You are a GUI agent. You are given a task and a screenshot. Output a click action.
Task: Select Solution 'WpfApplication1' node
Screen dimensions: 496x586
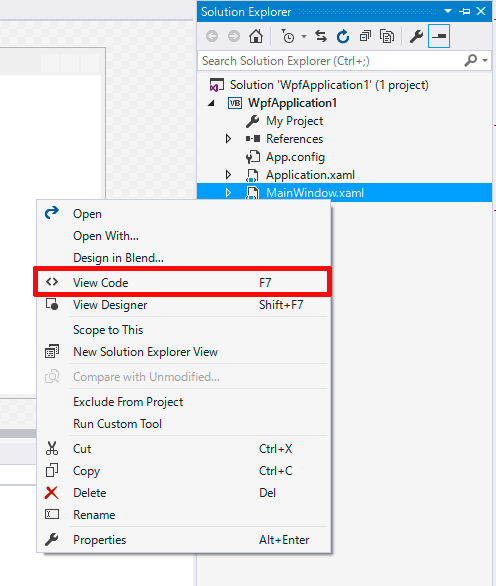point(329,85)
